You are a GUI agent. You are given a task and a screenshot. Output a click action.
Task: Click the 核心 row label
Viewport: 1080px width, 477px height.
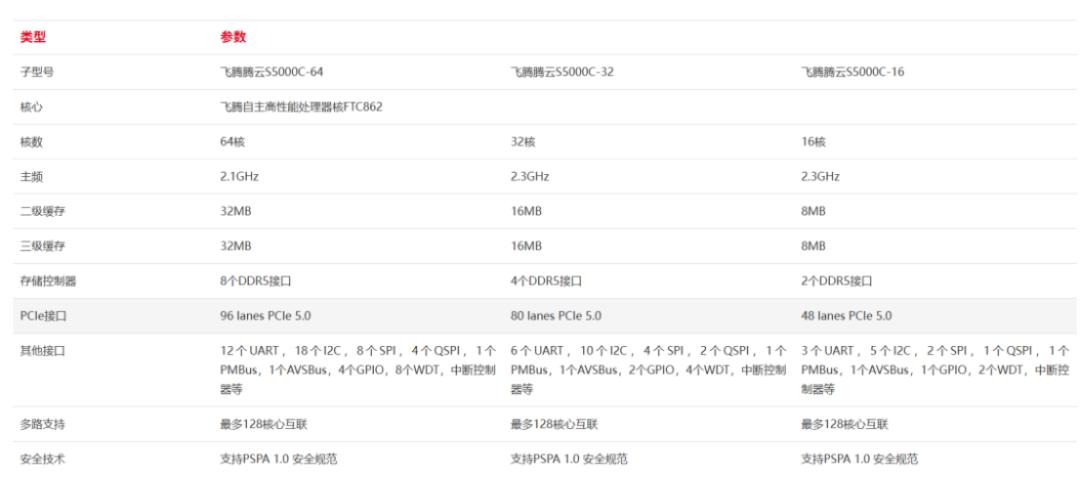(32, 107)
